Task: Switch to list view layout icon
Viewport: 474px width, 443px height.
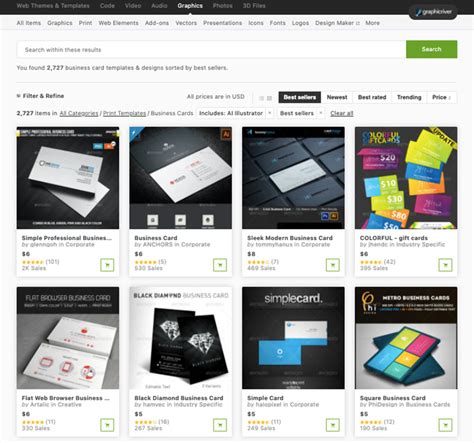Action: pos(262,98)
